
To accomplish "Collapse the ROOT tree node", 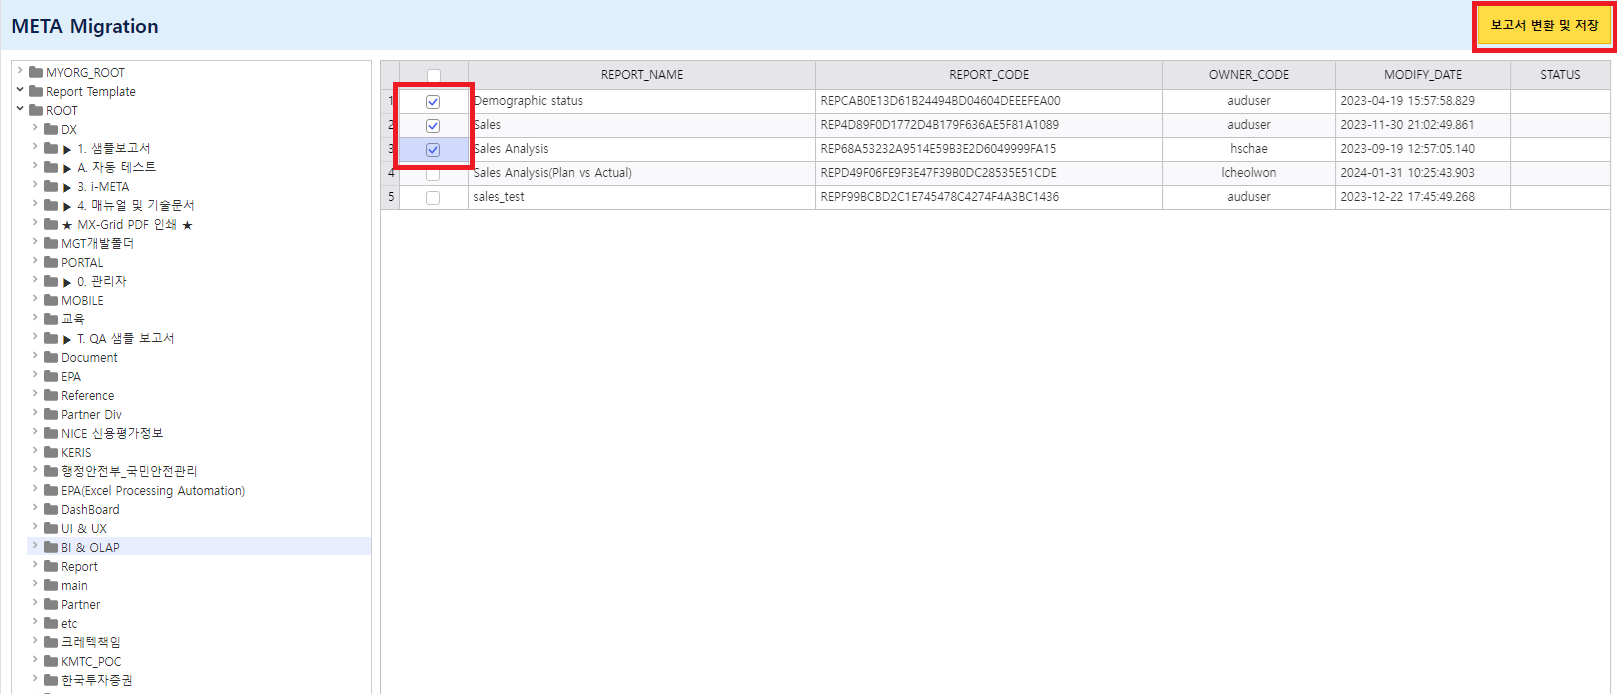I will pyautogui.click(x=20, y=109).
